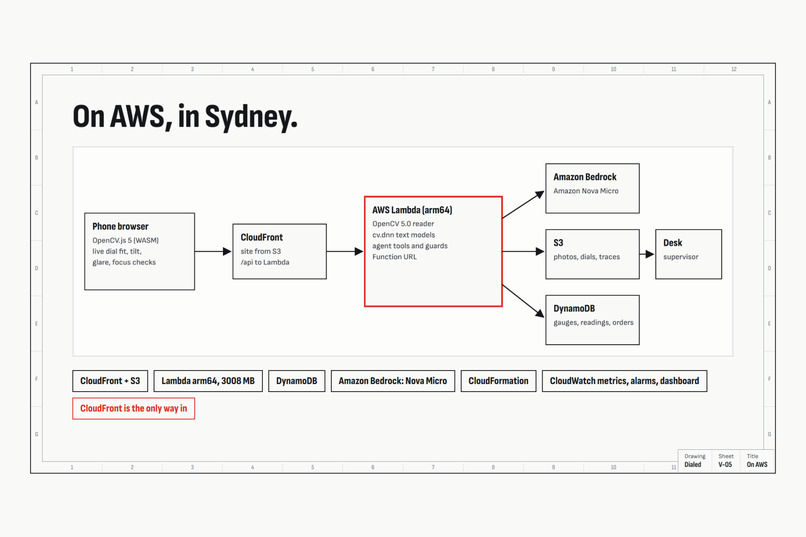Click the 'OpenCV 5.0 reader' line
This screenshot has width=806, height=537.
coord(403,224)
